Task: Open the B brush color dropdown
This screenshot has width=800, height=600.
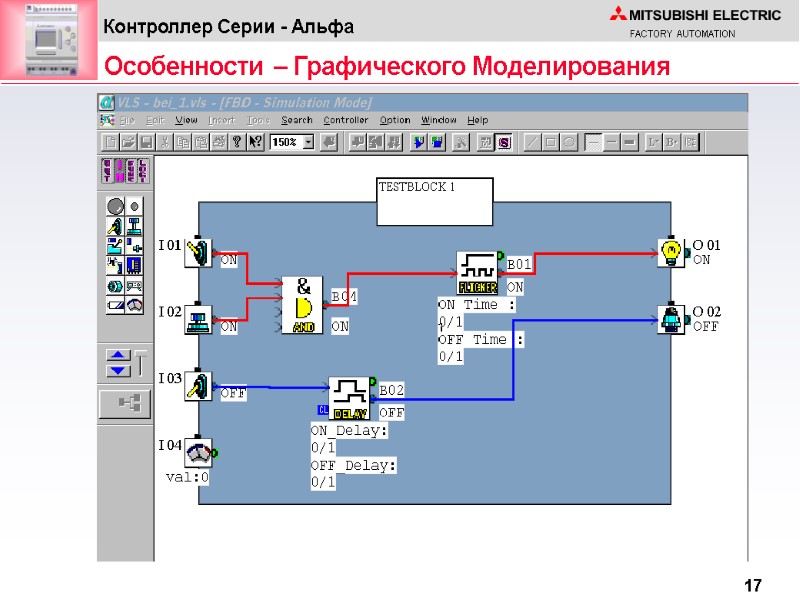Action: (672, 142)
